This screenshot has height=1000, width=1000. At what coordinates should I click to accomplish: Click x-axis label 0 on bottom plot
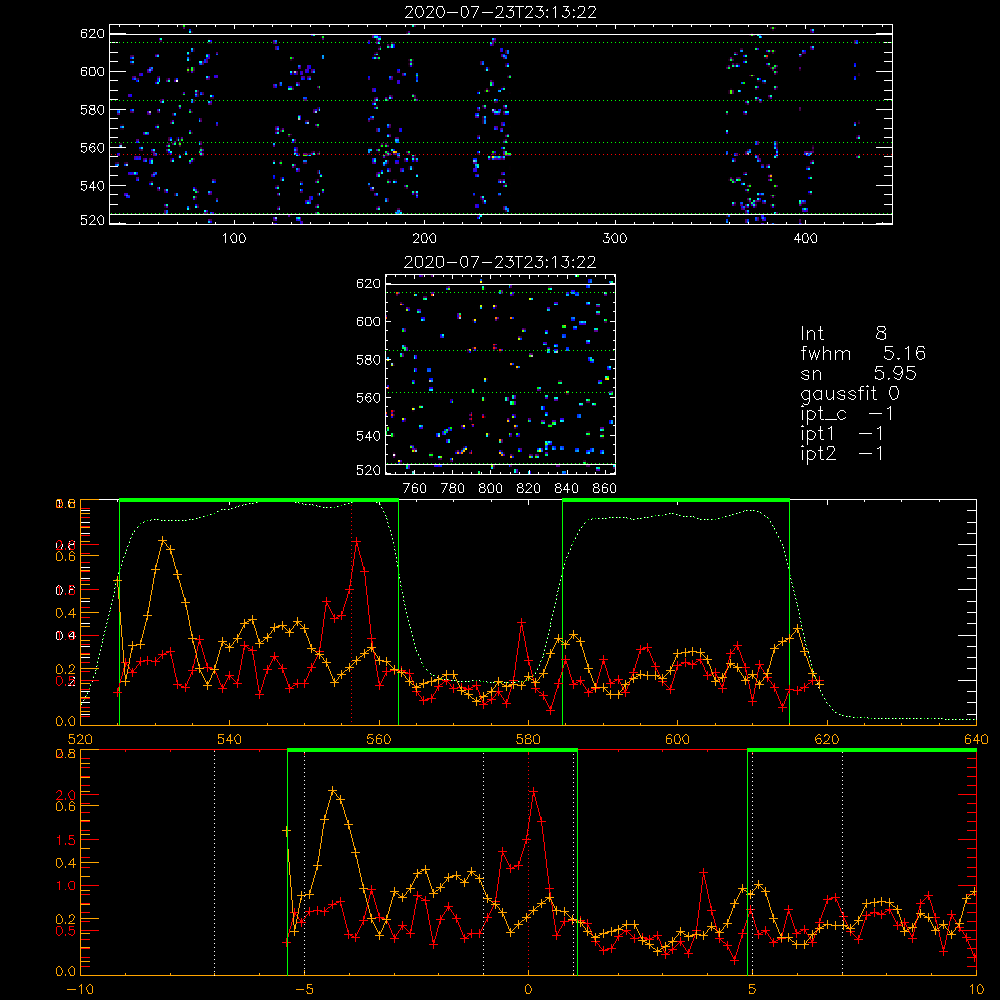[528, 990]
